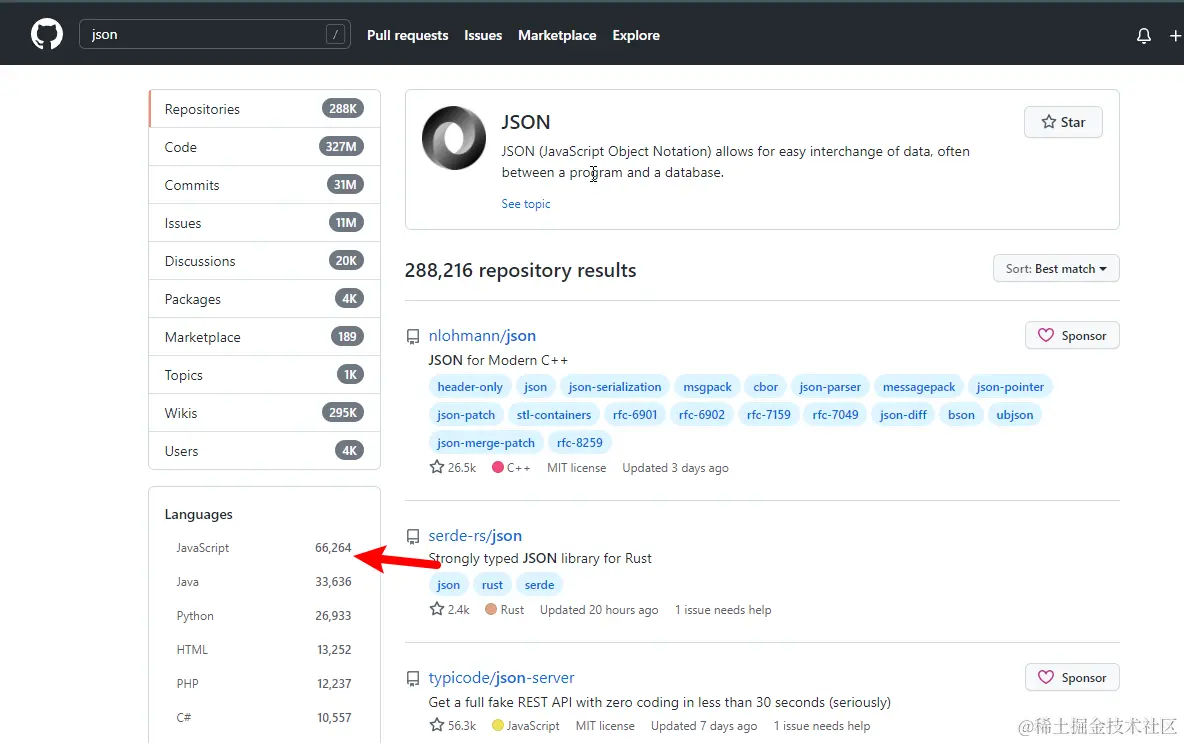Select the Commits results filter

(x=264, y=185)
